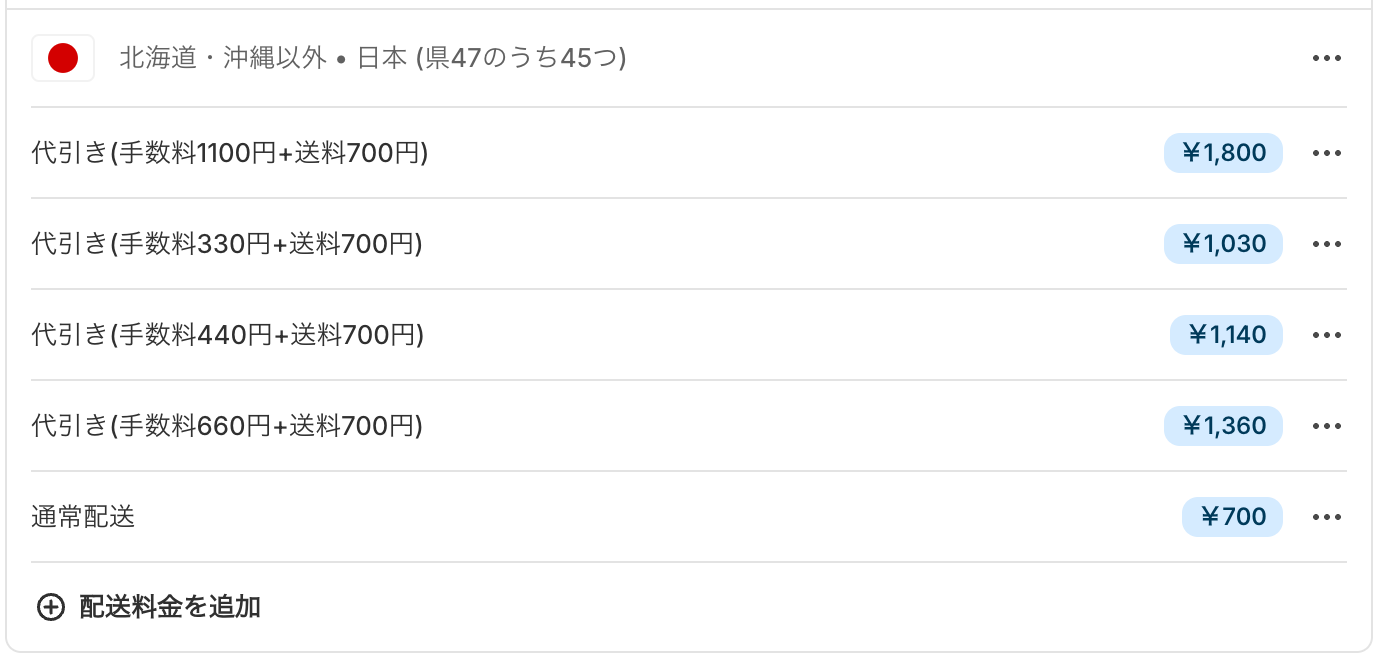
Task: Open three-dot menu for the ¥1,800 rate
Action: coord(1326,153)
